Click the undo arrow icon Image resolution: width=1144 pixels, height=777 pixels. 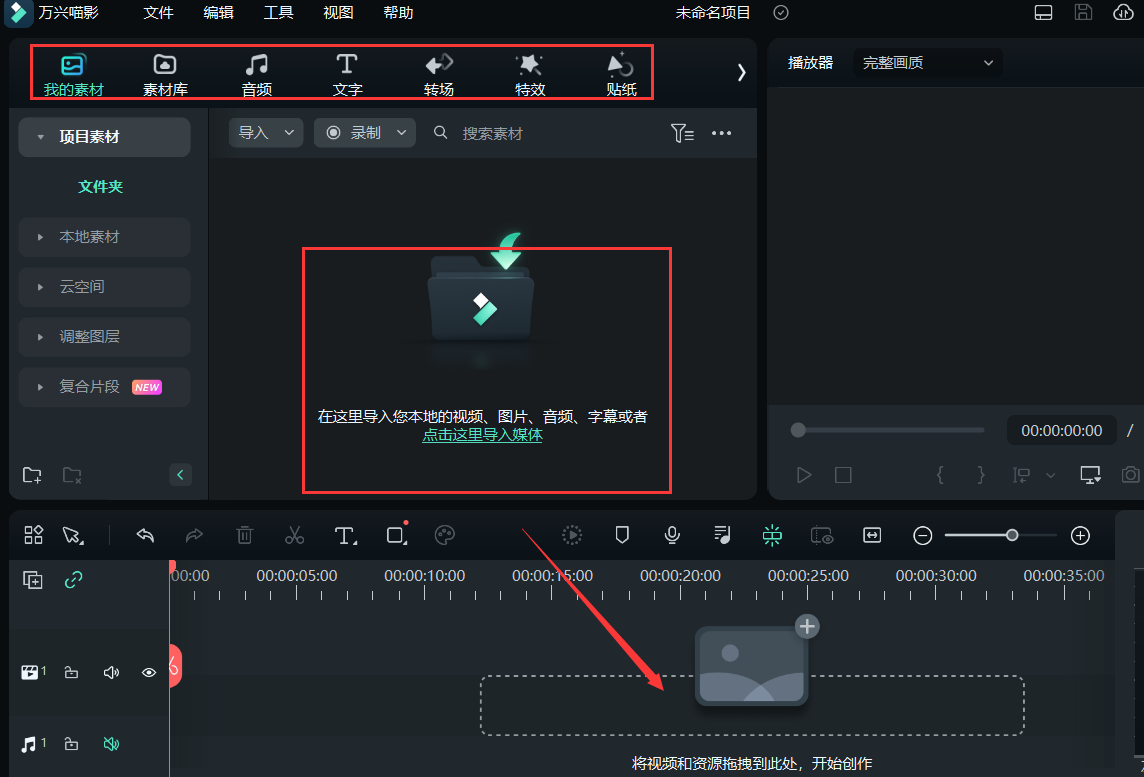click(x=145, y=535)
